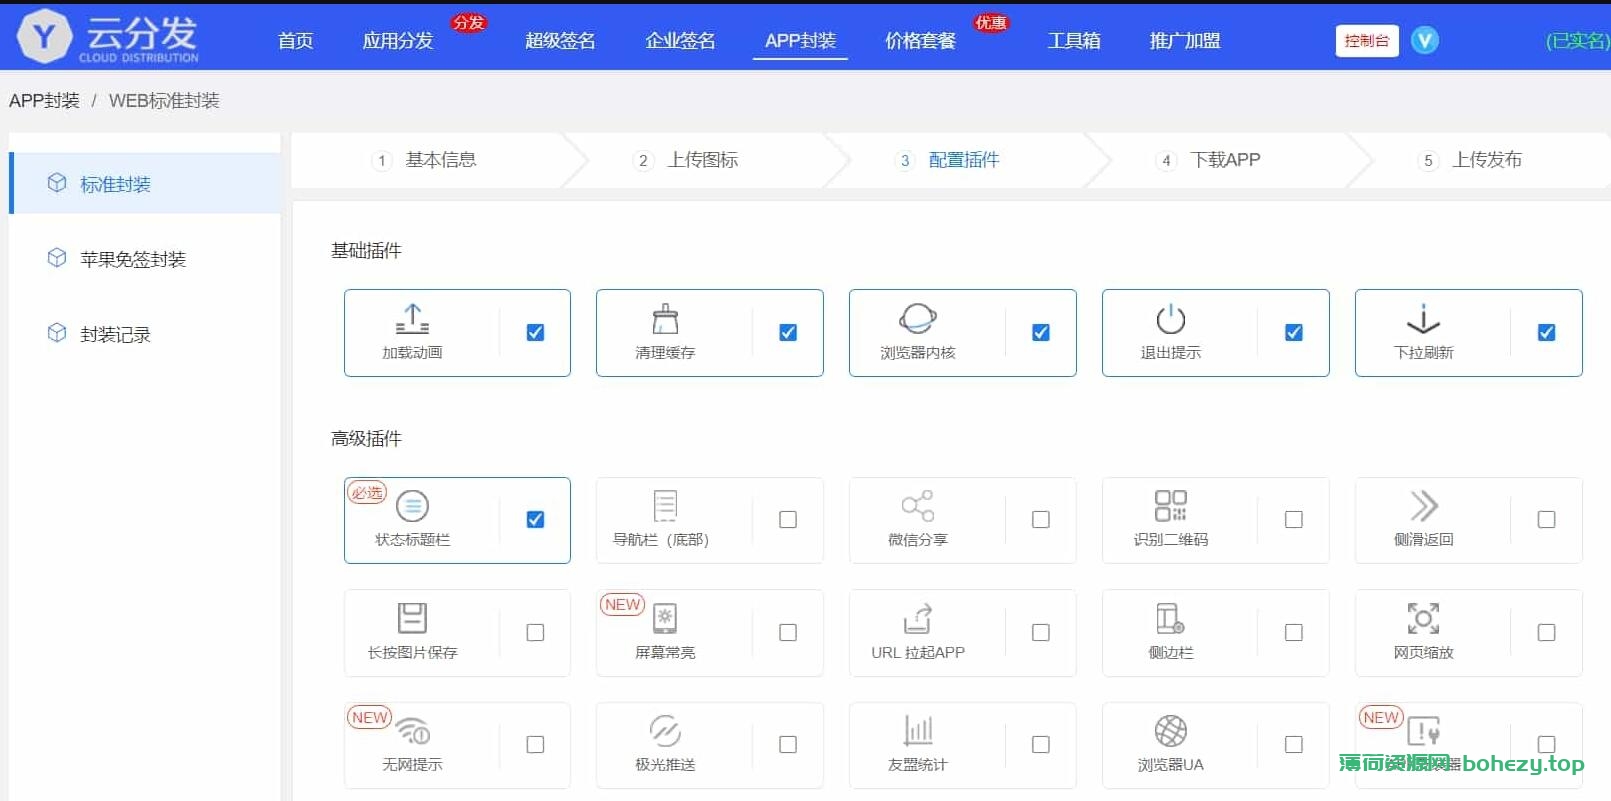The image size is (1611, 801).
Task: Enable the 极光推送 checkbox
Action: [x=788, y=744]
